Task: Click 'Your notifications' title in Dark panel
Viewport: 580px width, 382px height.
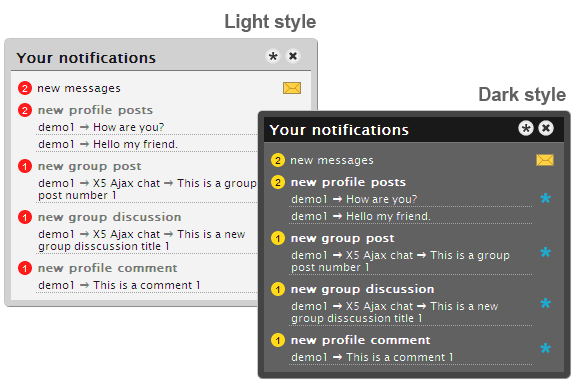Action: pyautogui.click(x=339, y=130)
